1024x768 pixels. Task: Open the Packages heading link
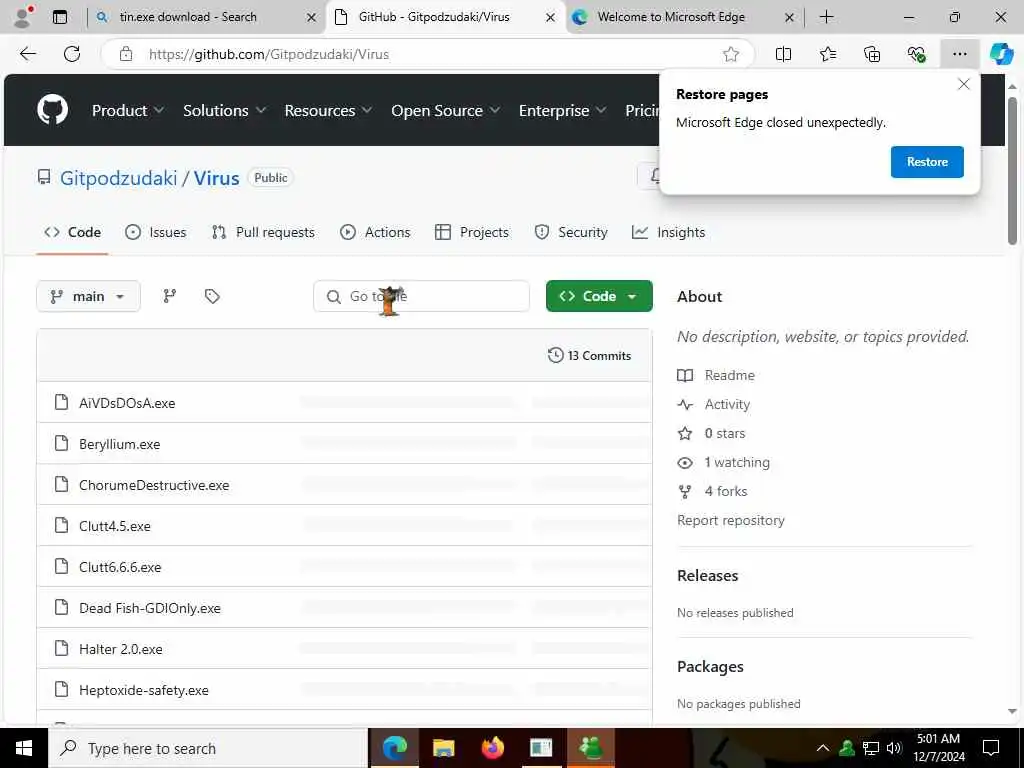710,666
